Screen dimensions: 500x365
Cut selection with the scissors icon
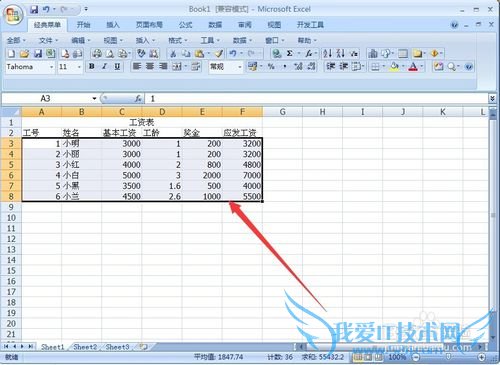[x=173, y=53]
